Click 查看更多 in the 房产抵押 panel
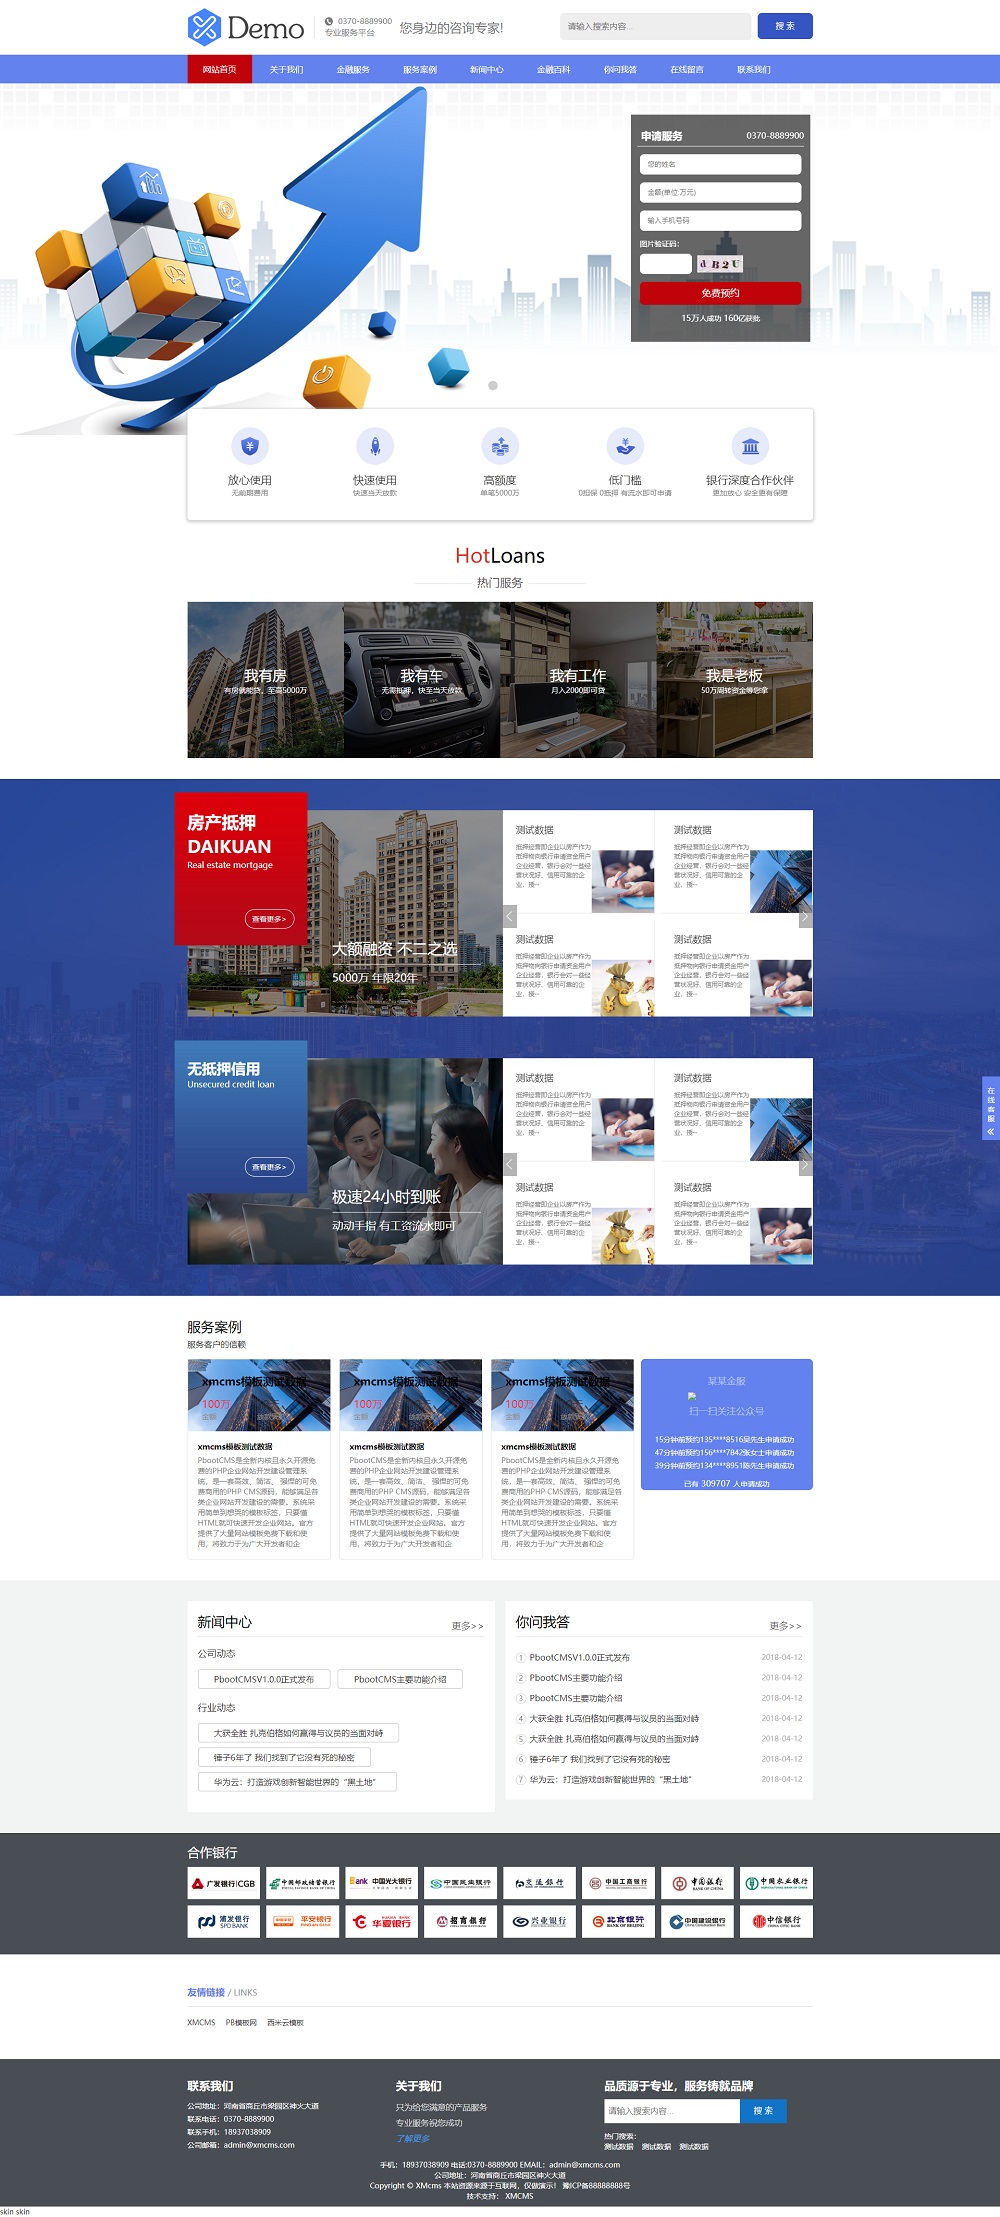Screen dimensions: 1000x2217 269,919
